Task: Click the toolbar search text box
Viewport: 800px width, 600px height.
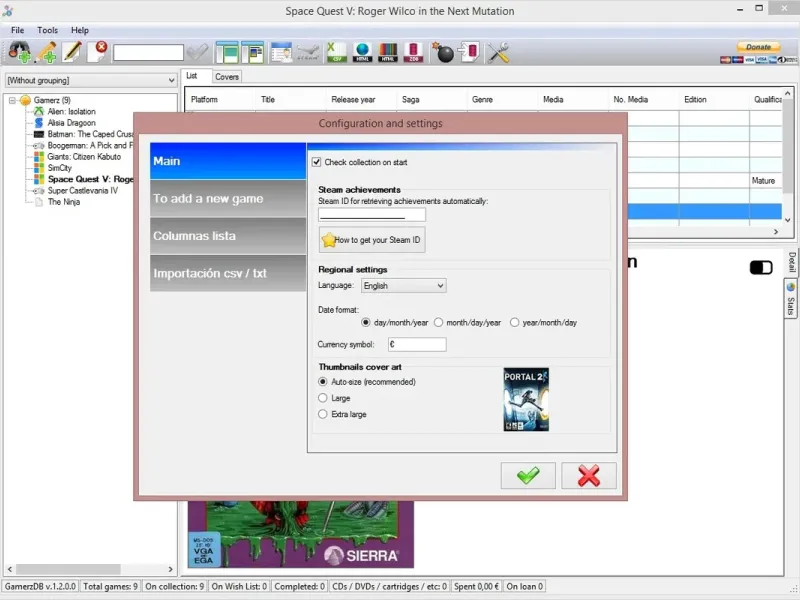Action: pyautogui.click(x=148, y=53)
